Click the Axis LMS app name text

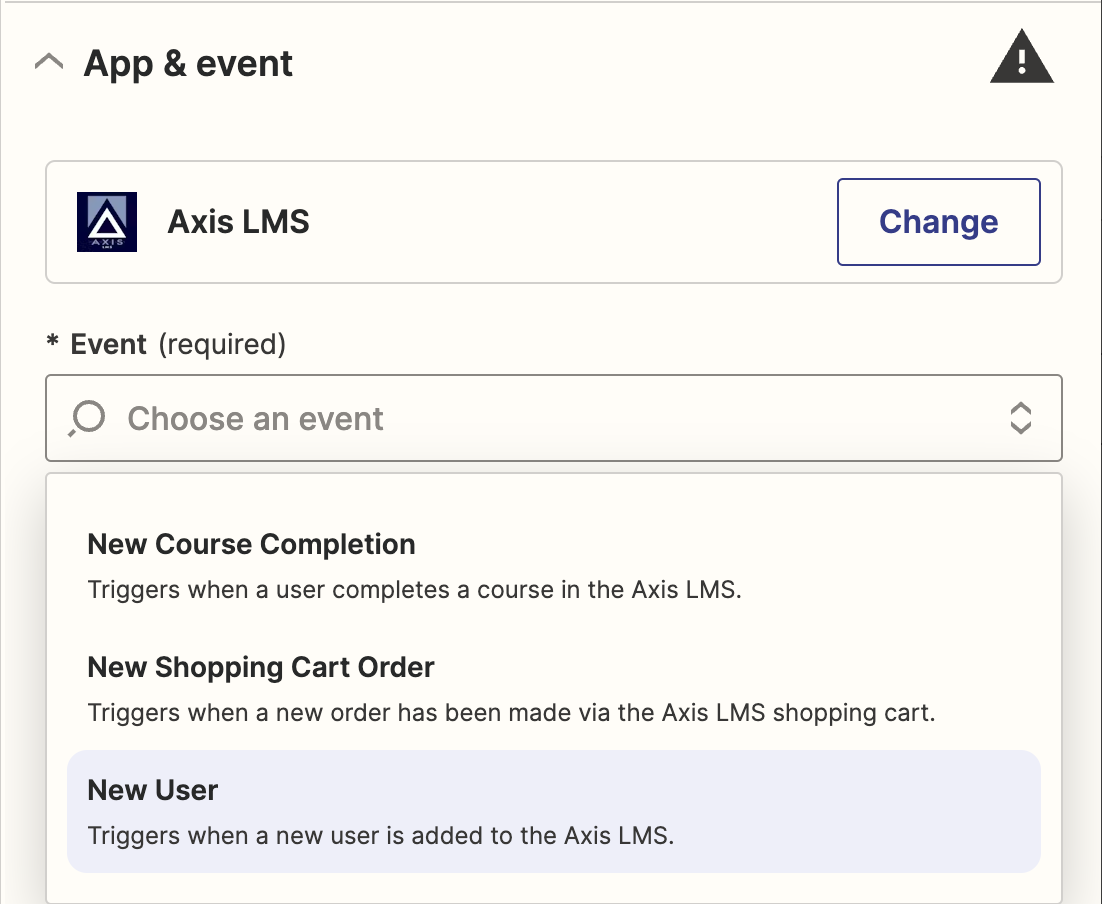[x=238, y=221]
